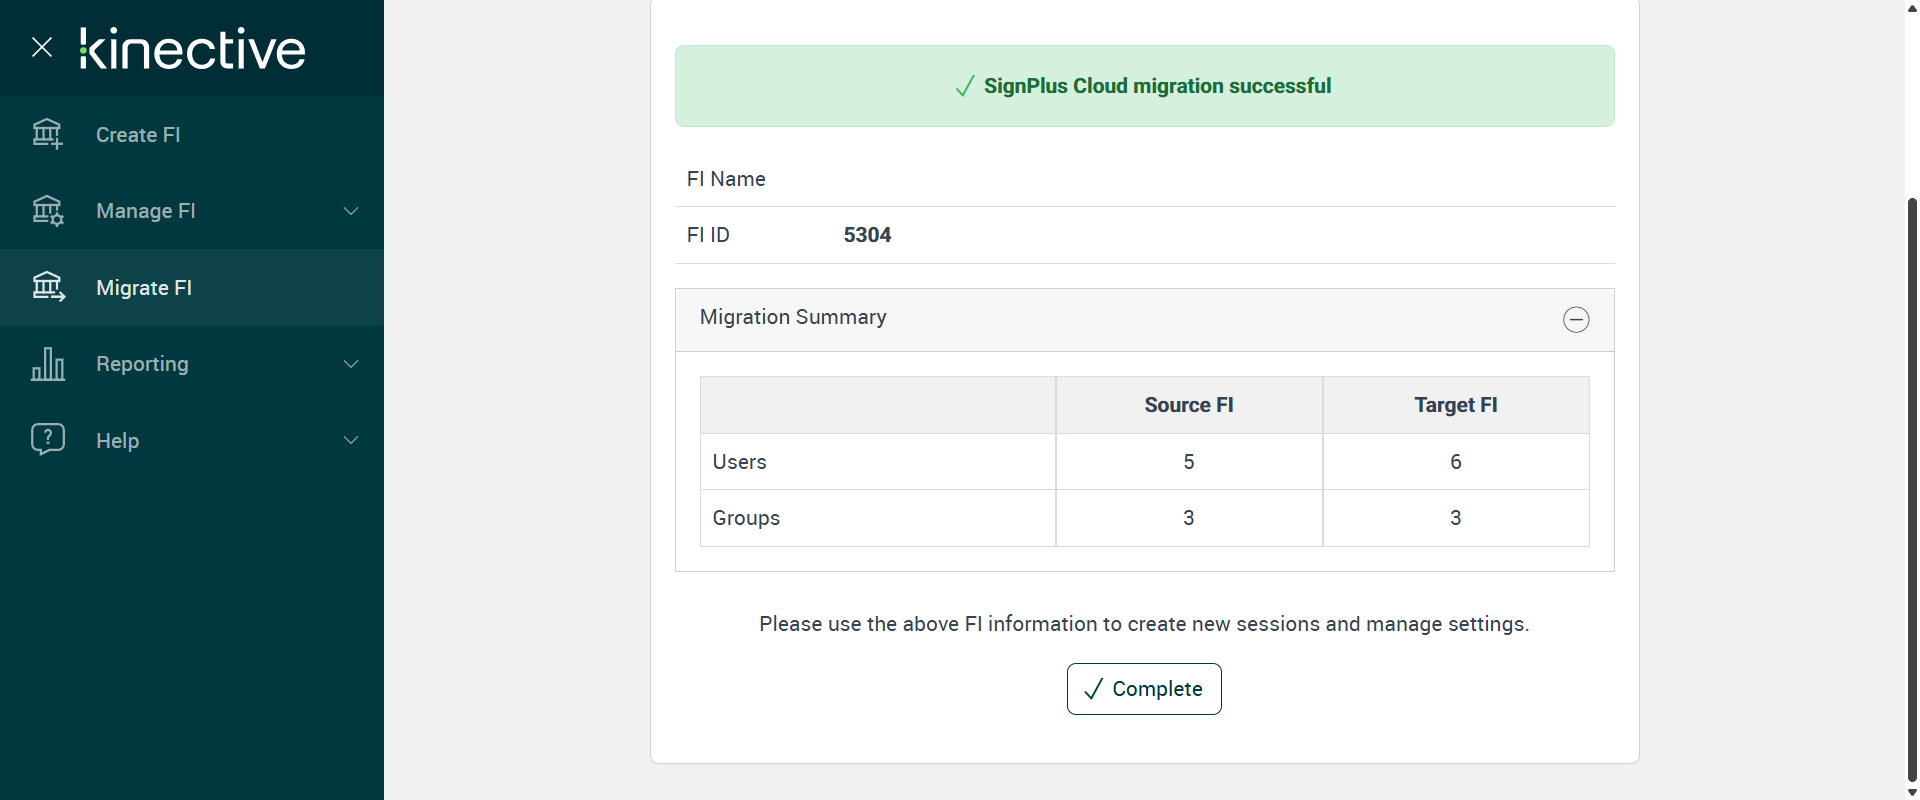Click the Help question bubble icon
Viewport: 1920px width, 800px height.
(47, 440)
